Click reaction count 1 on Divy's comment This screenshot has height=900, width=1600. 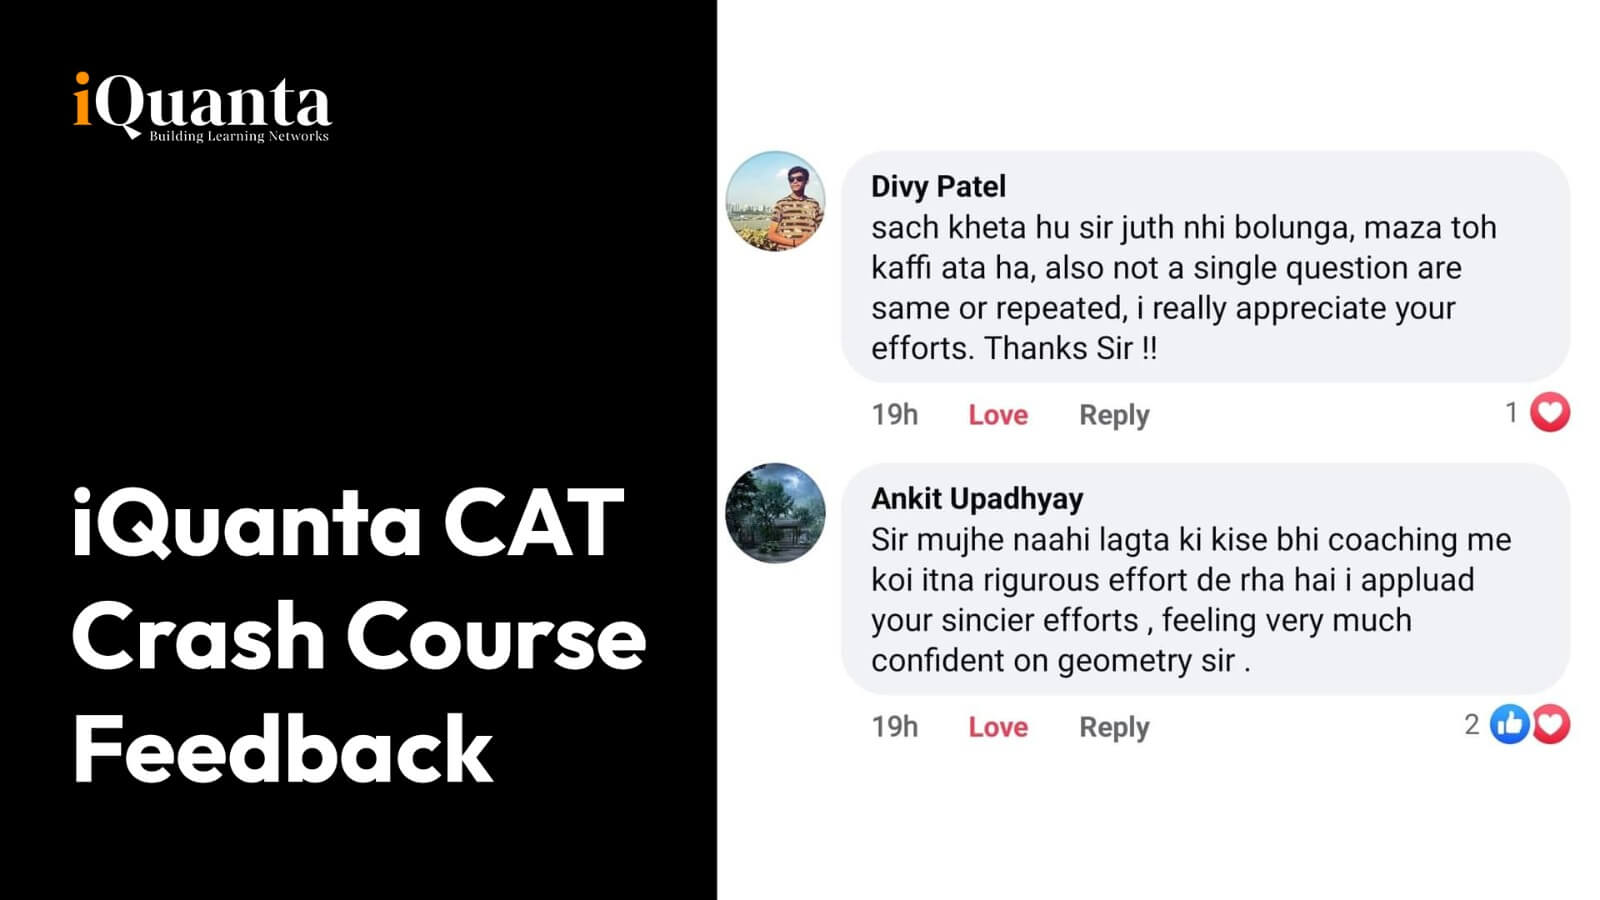click(1512, 412)
